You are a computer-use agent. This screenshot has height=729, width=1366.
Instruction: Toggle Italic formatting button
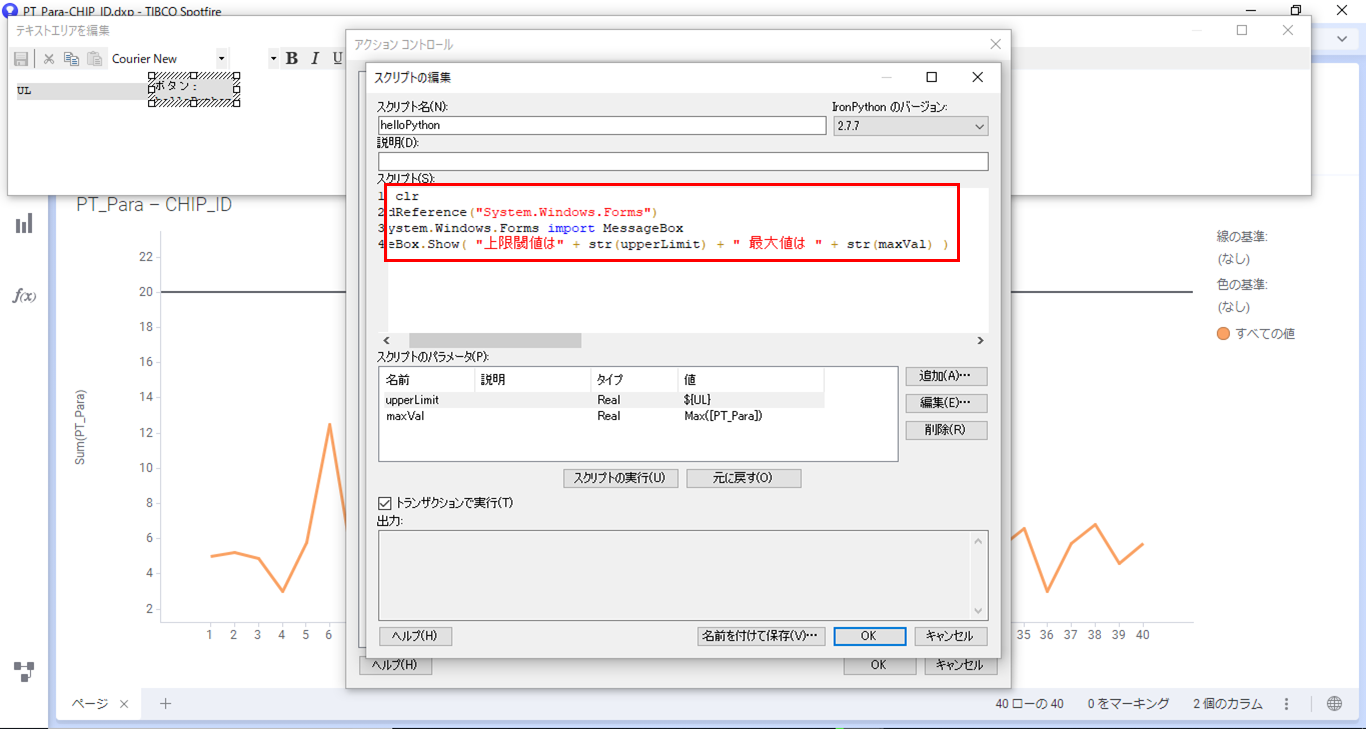pos(315,59)
